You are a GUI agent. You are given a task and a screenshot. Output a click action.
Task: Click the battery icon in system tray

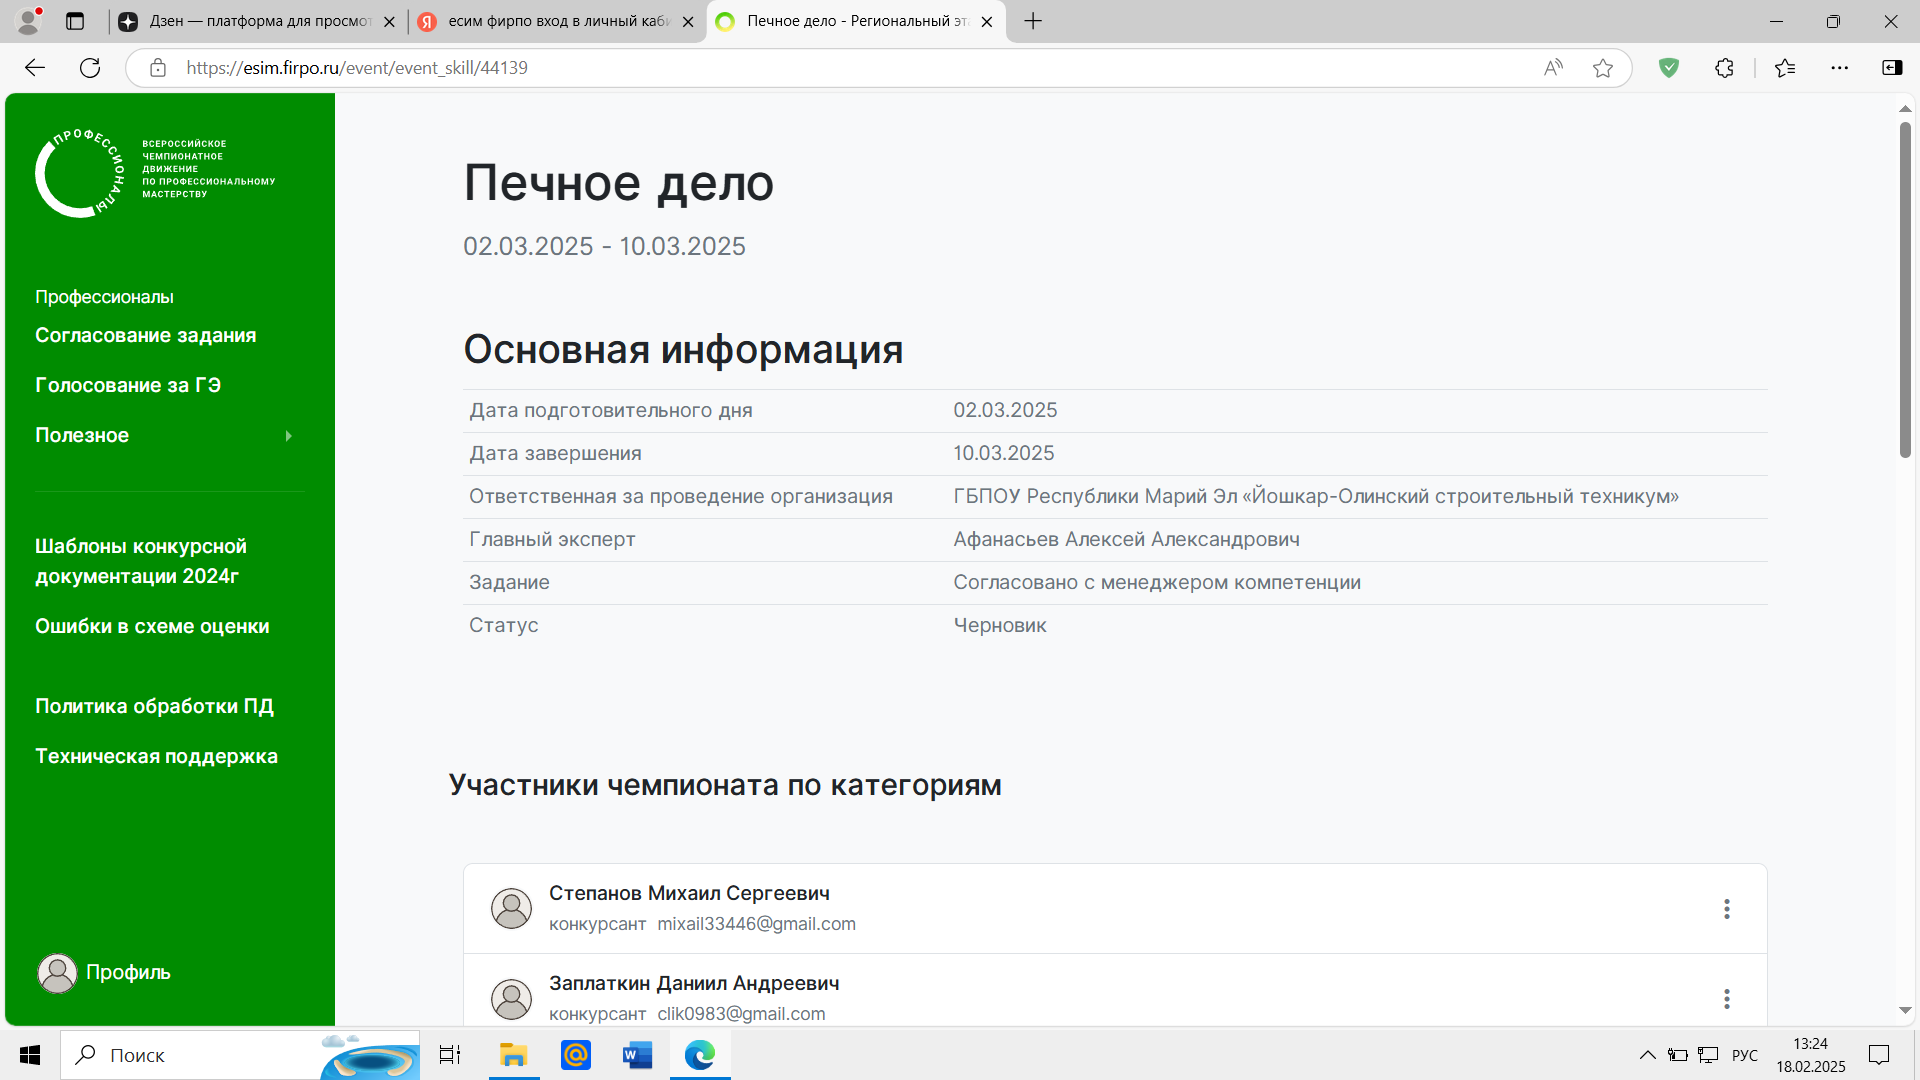pyautogui.click(x=1677, y=1054)
